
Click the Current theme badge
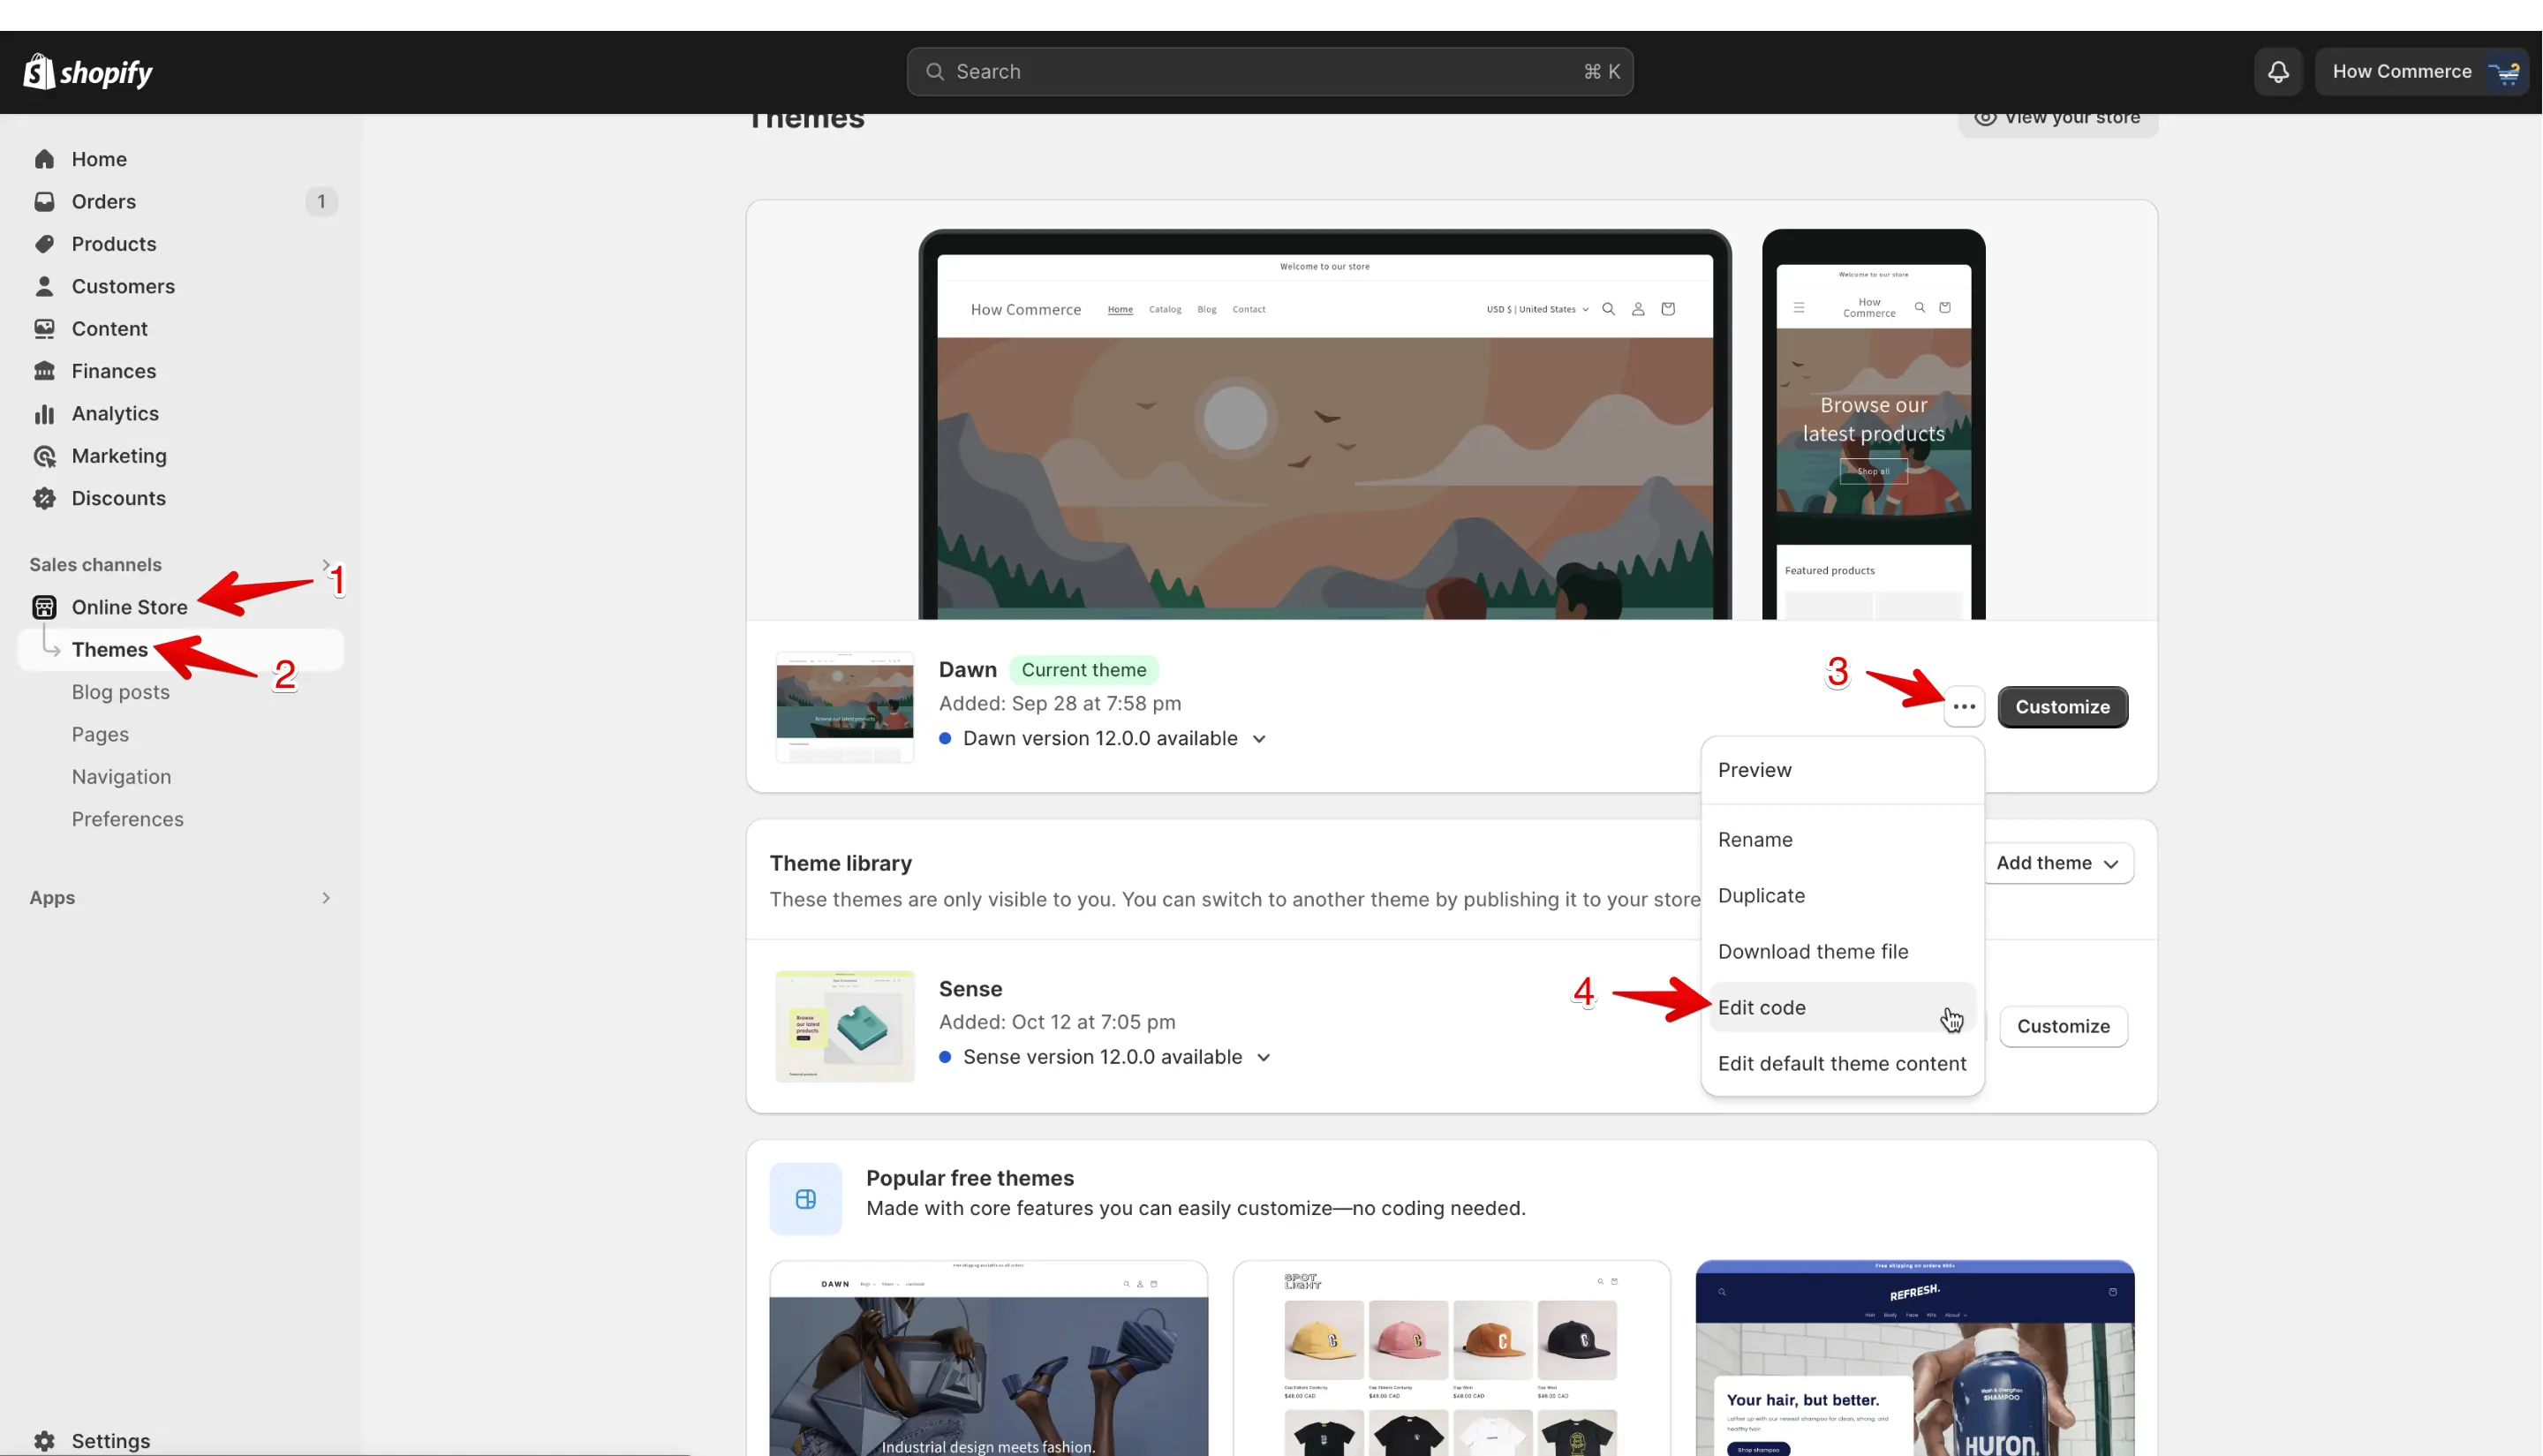pos(1084,670)
